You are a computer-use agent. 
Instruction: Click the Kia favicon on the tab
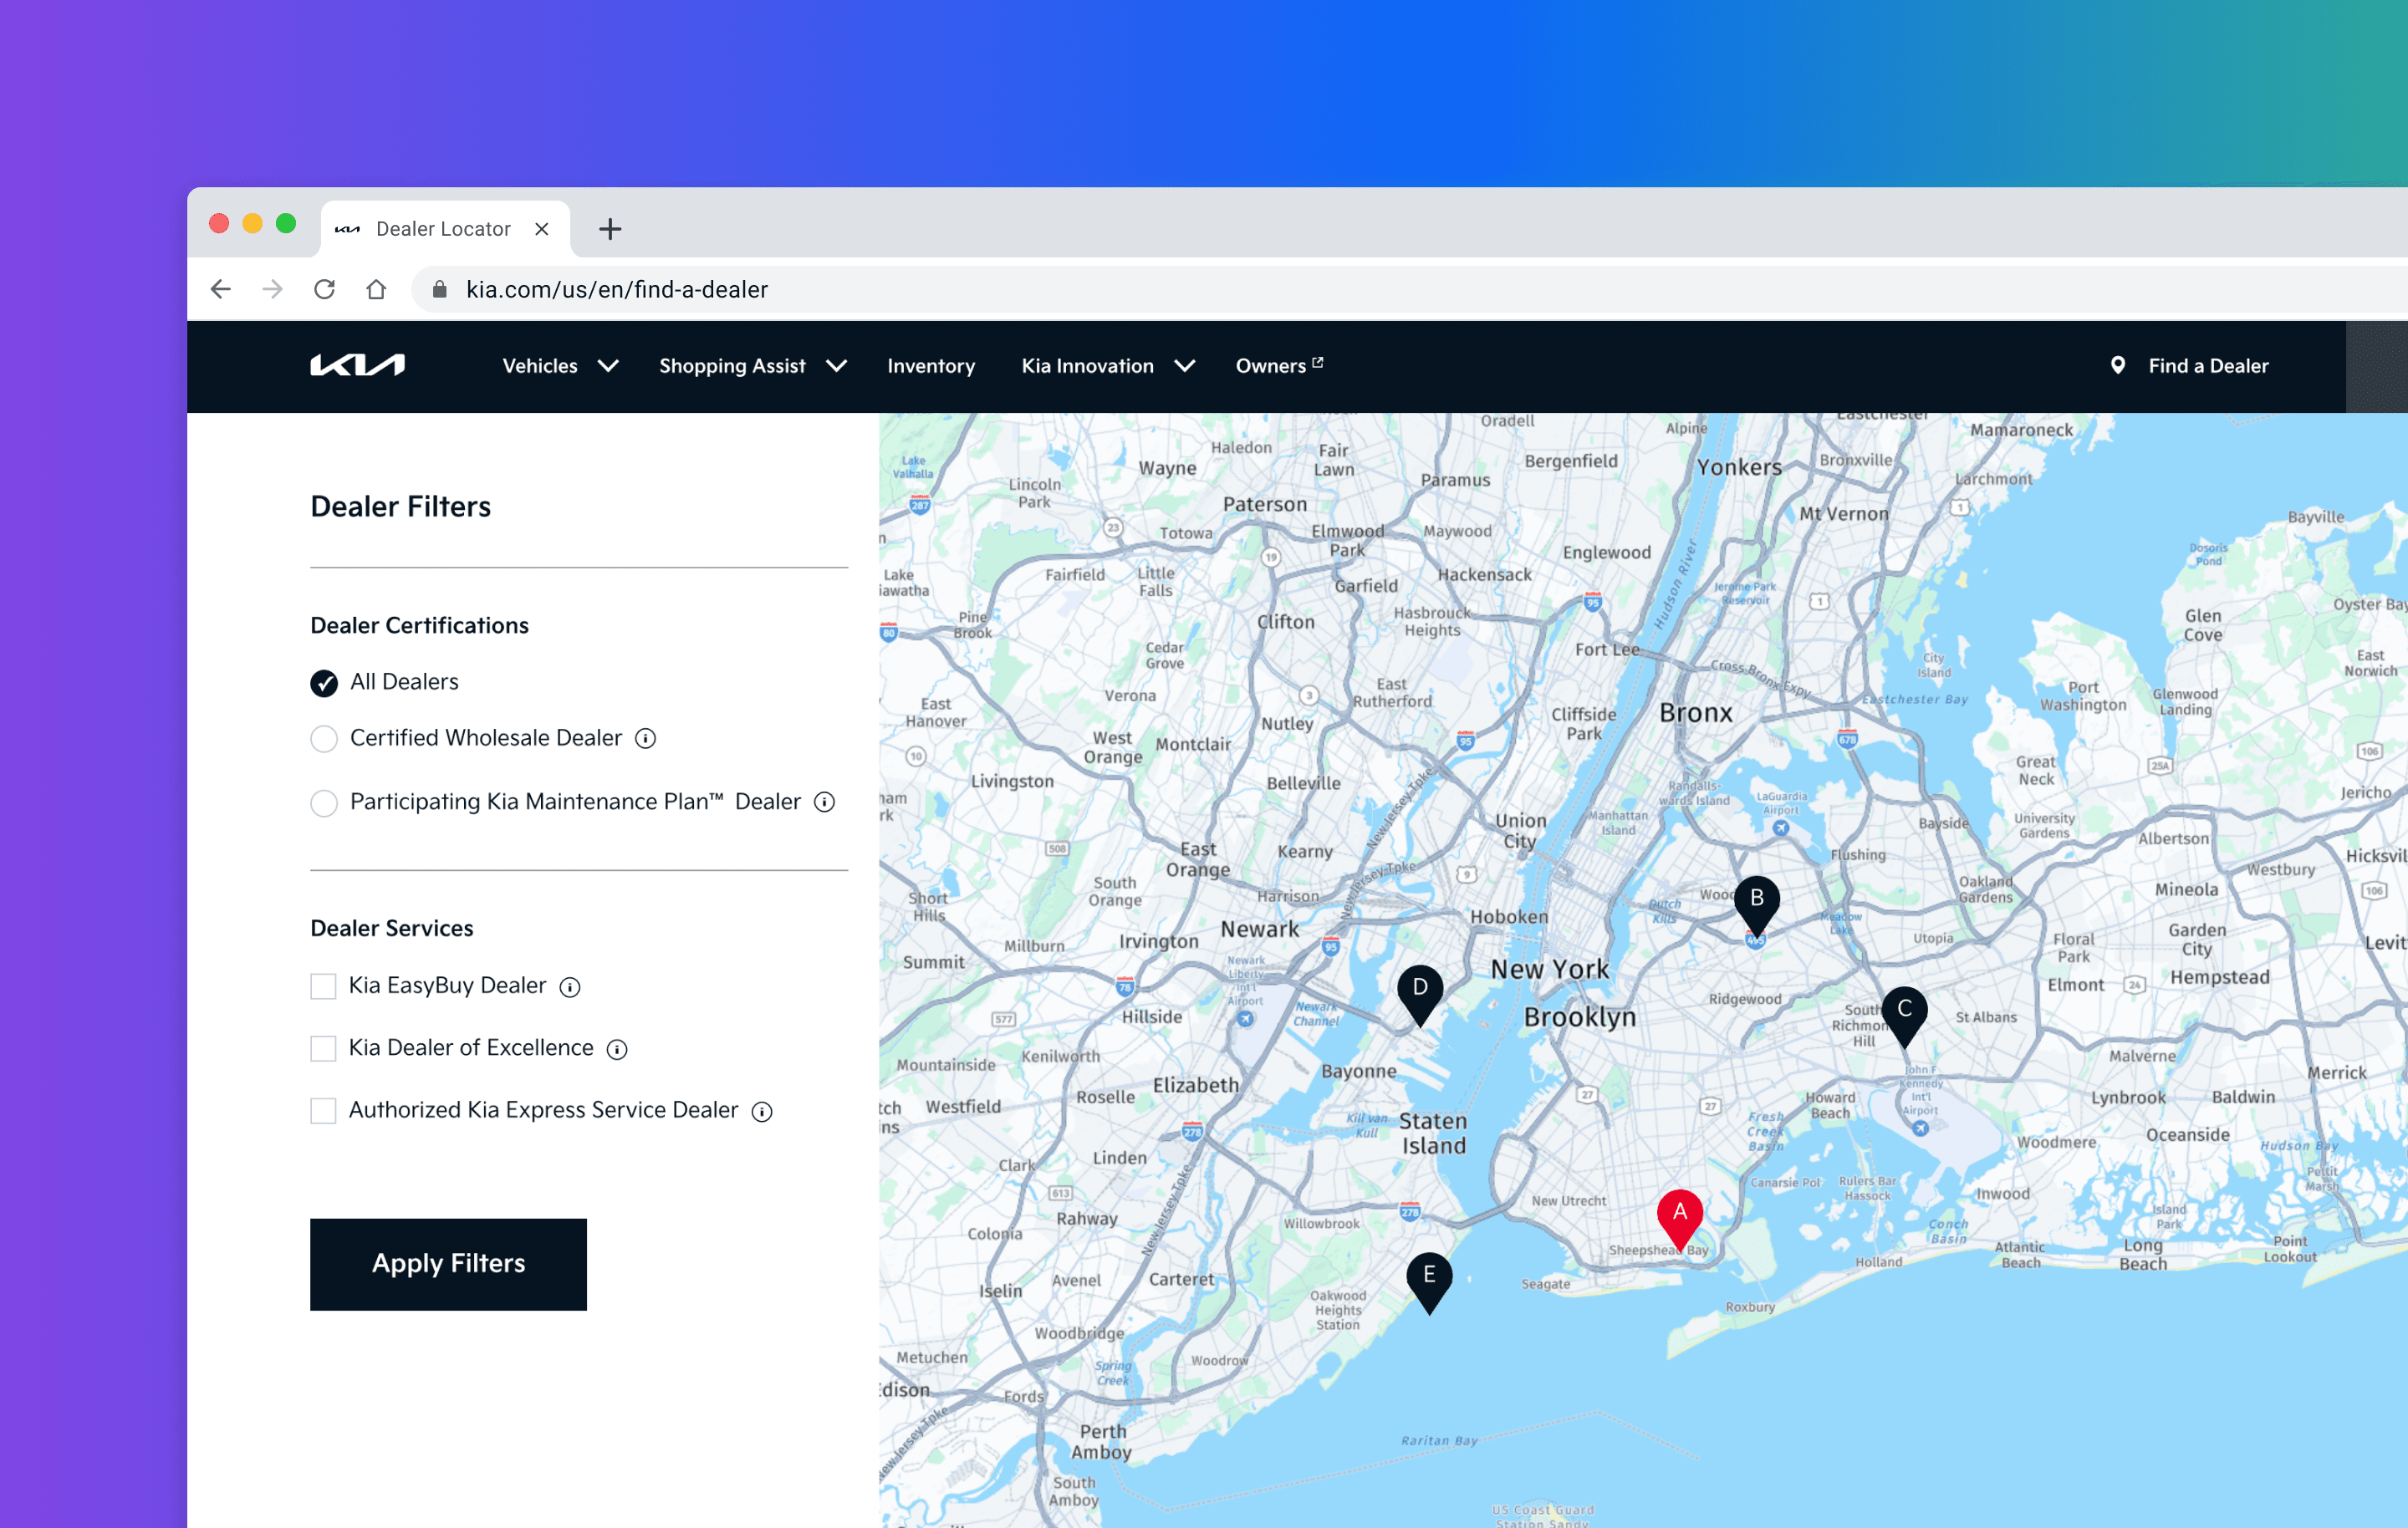347,229
